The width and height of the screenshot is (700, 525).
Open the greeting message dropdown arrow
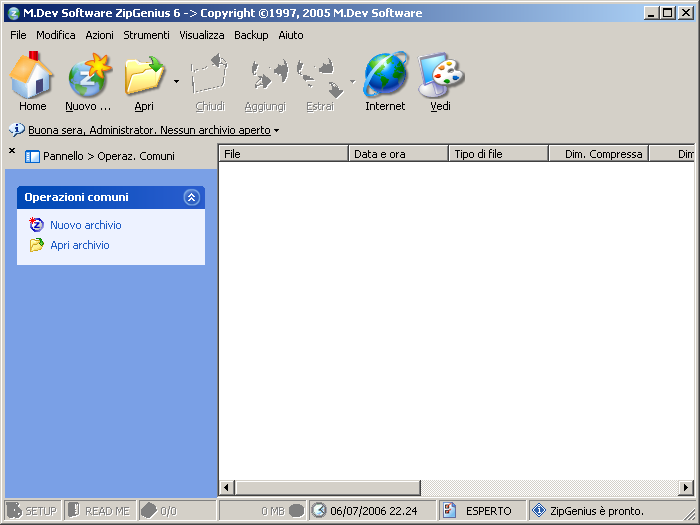click(276, 130)
